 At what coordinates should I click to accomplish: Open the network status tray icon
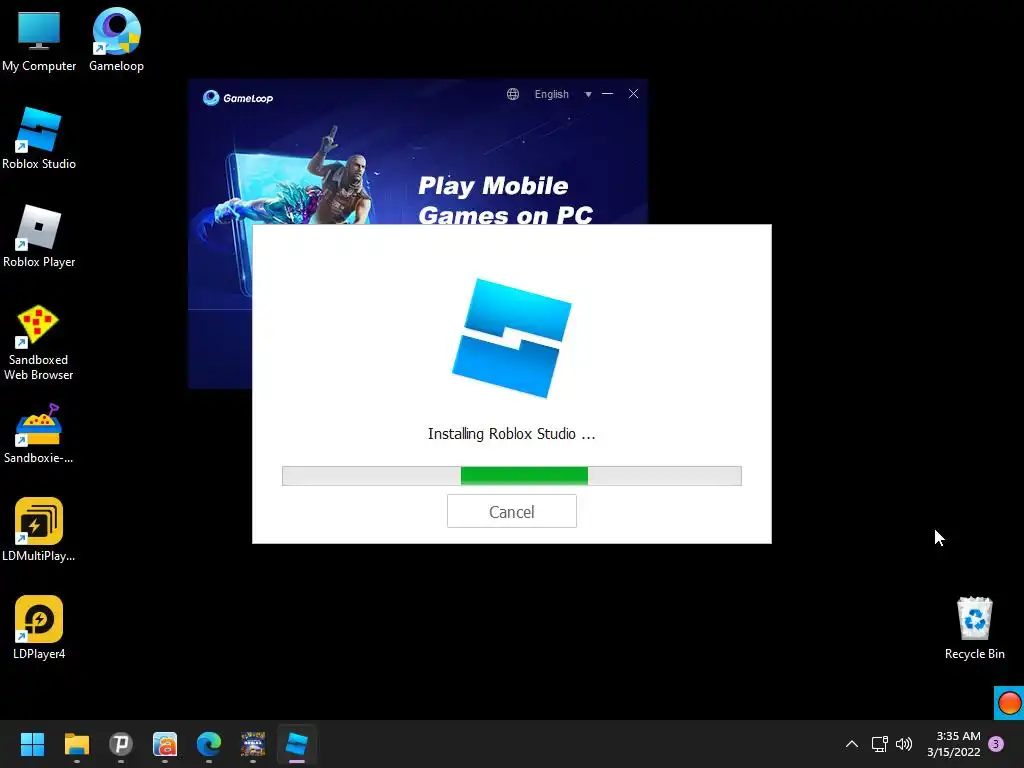[879, 744]
